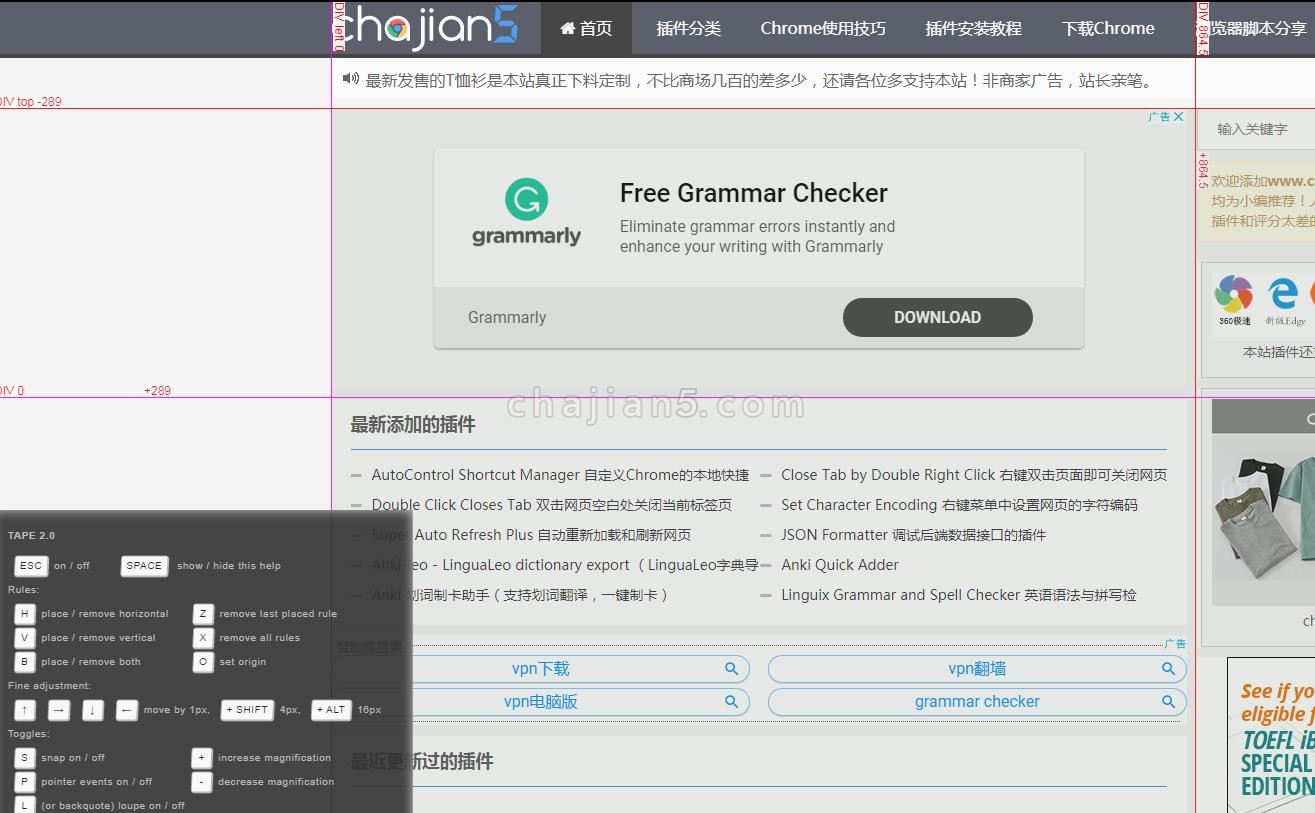The height and width of the screenshot is (813, 1315).
Task: Click search icon in vpn下载 box
Action: click(x=732, y=669)
